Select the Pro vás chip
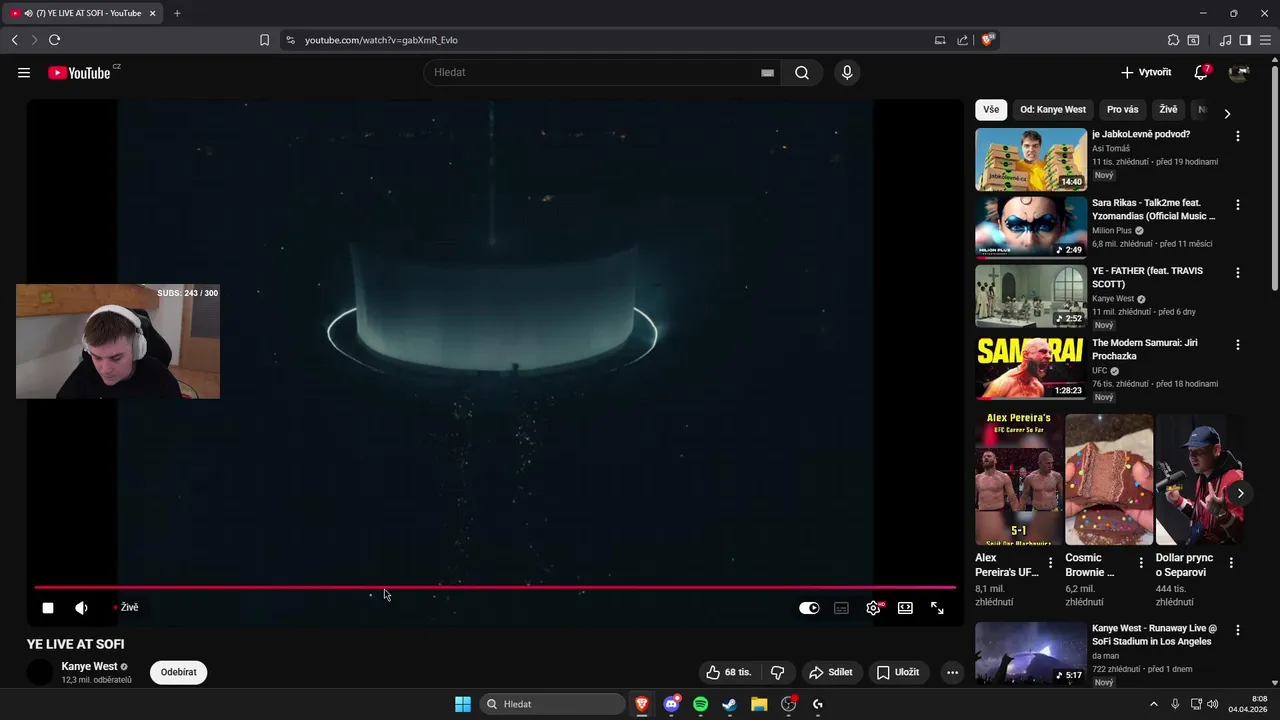Image resolution: width=1280 pixels, height=720 pixels. tap(1122, 110)
